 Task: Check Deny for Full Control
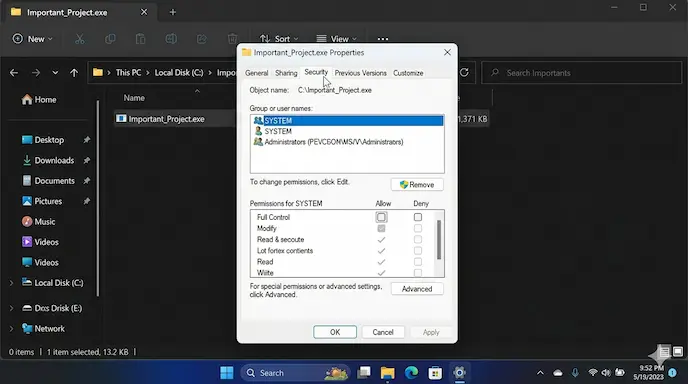(418, 217)
